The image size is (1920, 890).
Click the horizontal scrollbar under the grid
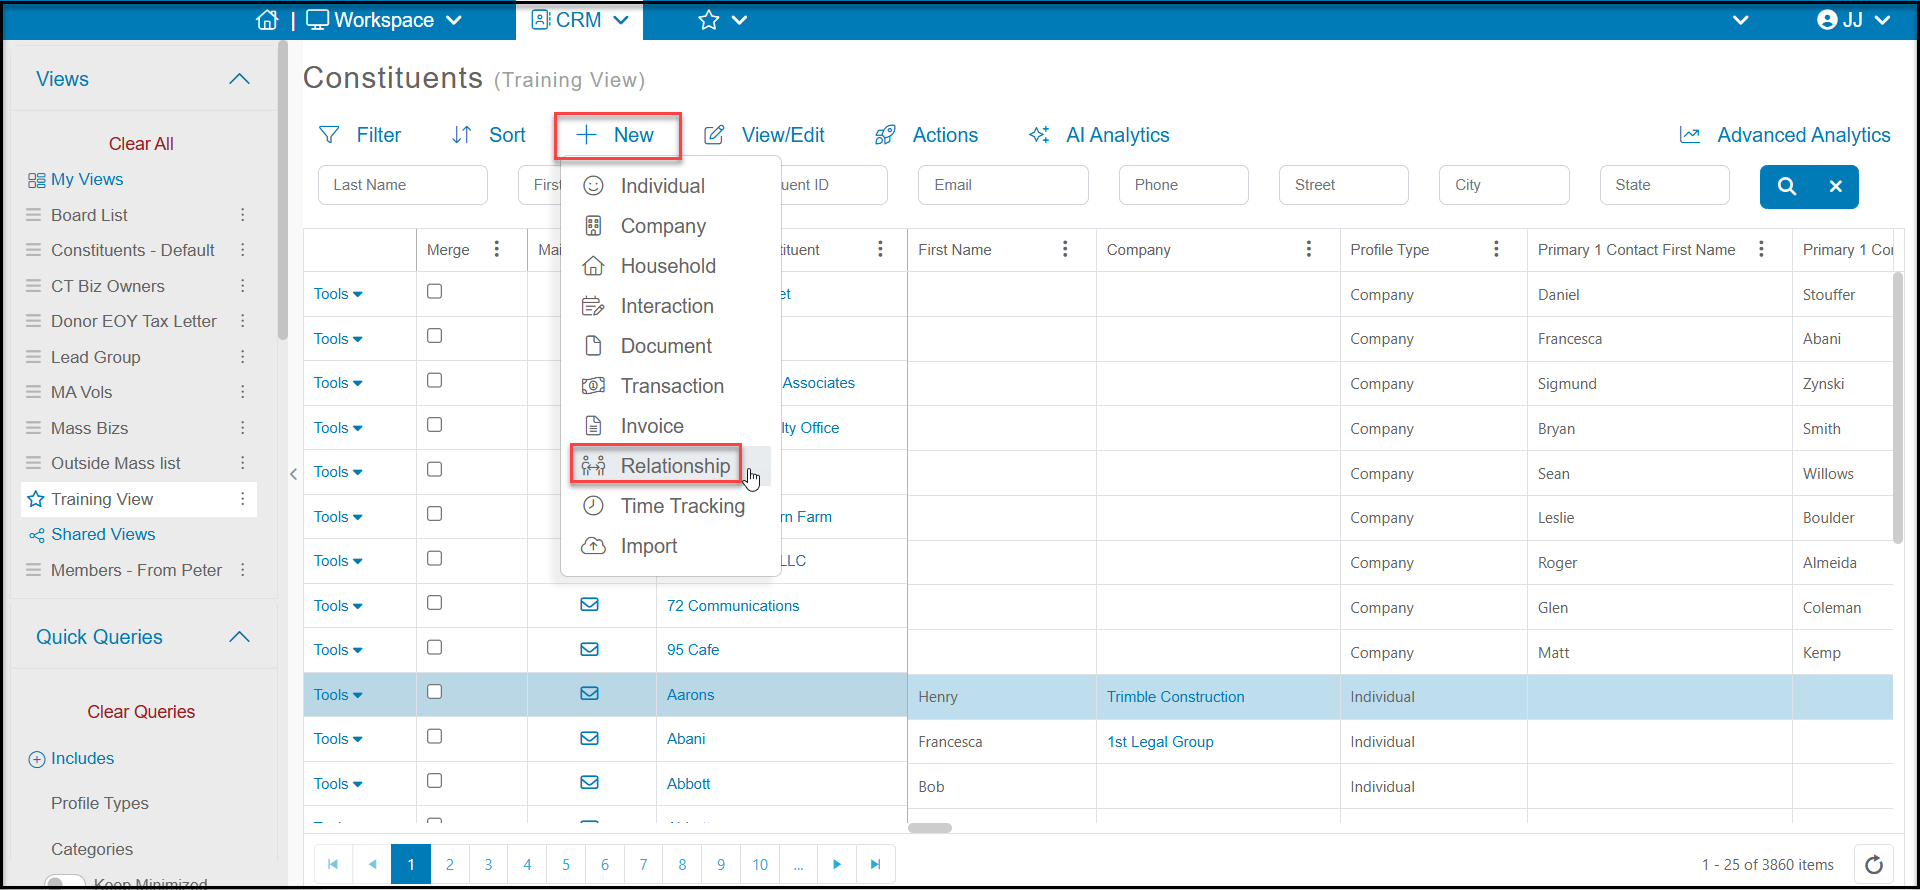tap(930, 828)
